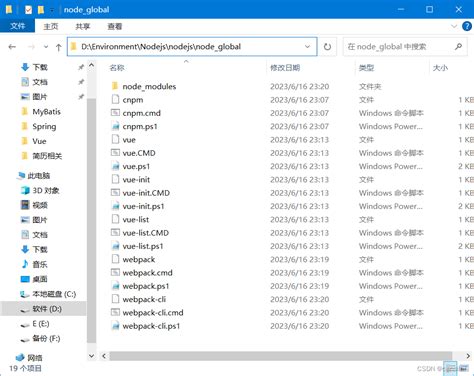Open pinned 文档 in quick access
The width and height of the screenshot is (474, 376).
(40, 82)
